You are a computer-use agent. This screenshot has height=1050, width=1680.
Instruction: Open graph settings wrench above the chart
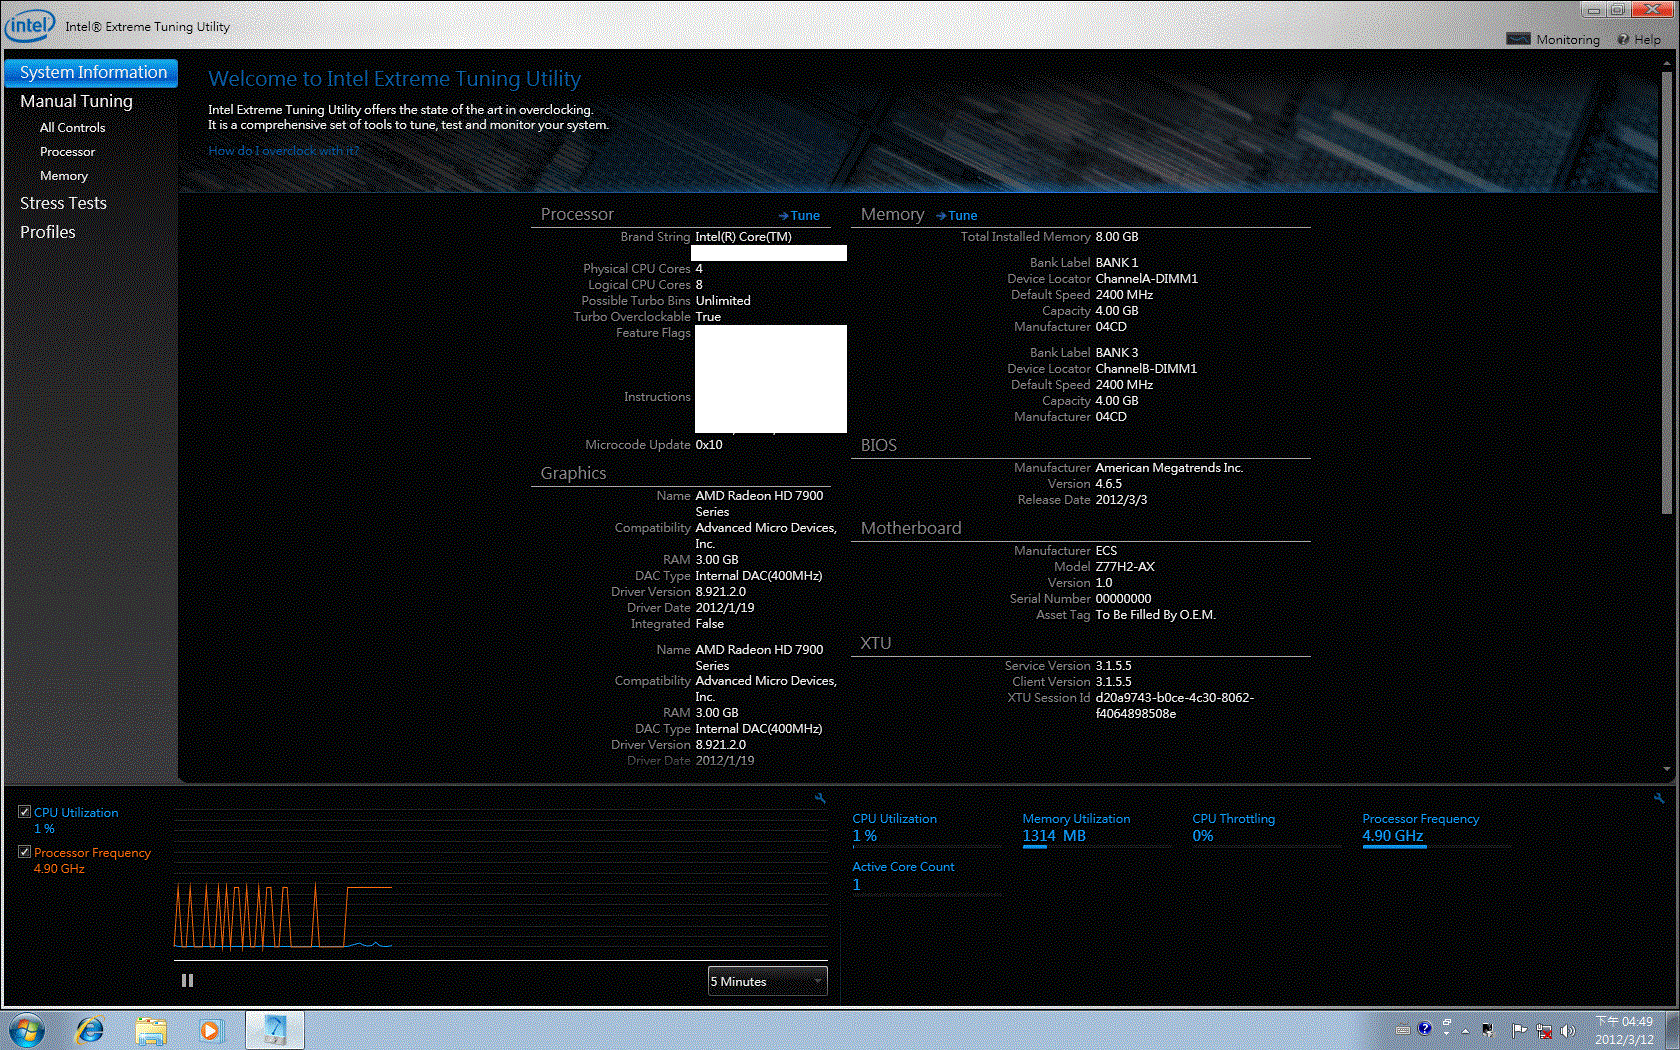(820, 798)
